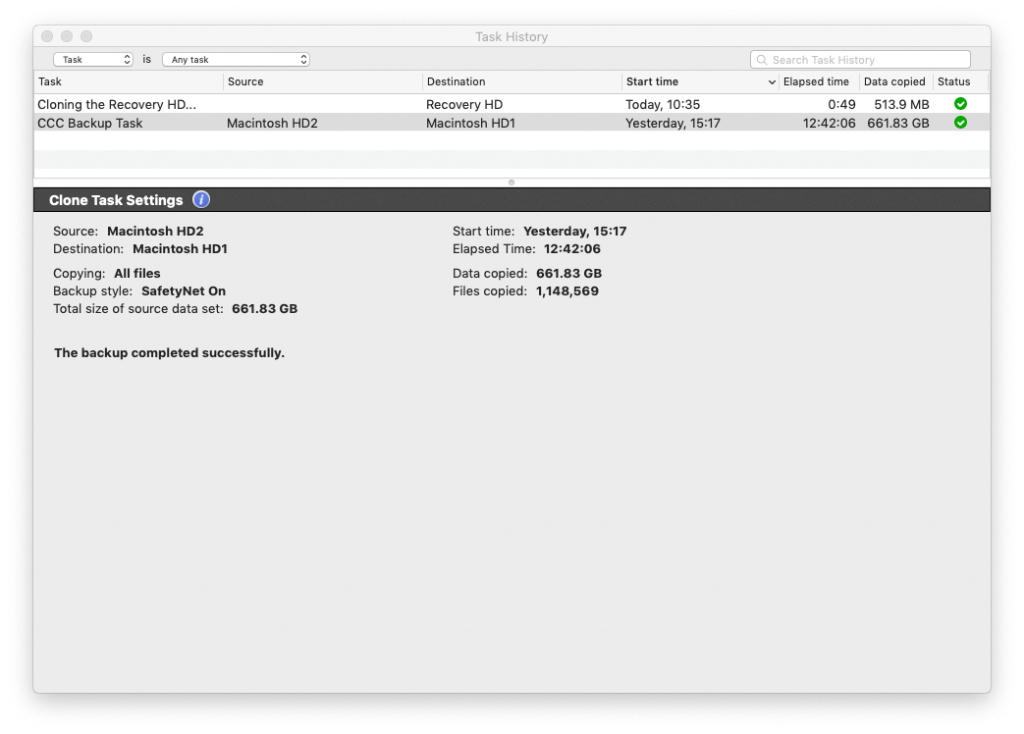This screenshot has height=734, width=1024.
Task: Click the Clone Task Settings info icon
Action: click(201, 200)
